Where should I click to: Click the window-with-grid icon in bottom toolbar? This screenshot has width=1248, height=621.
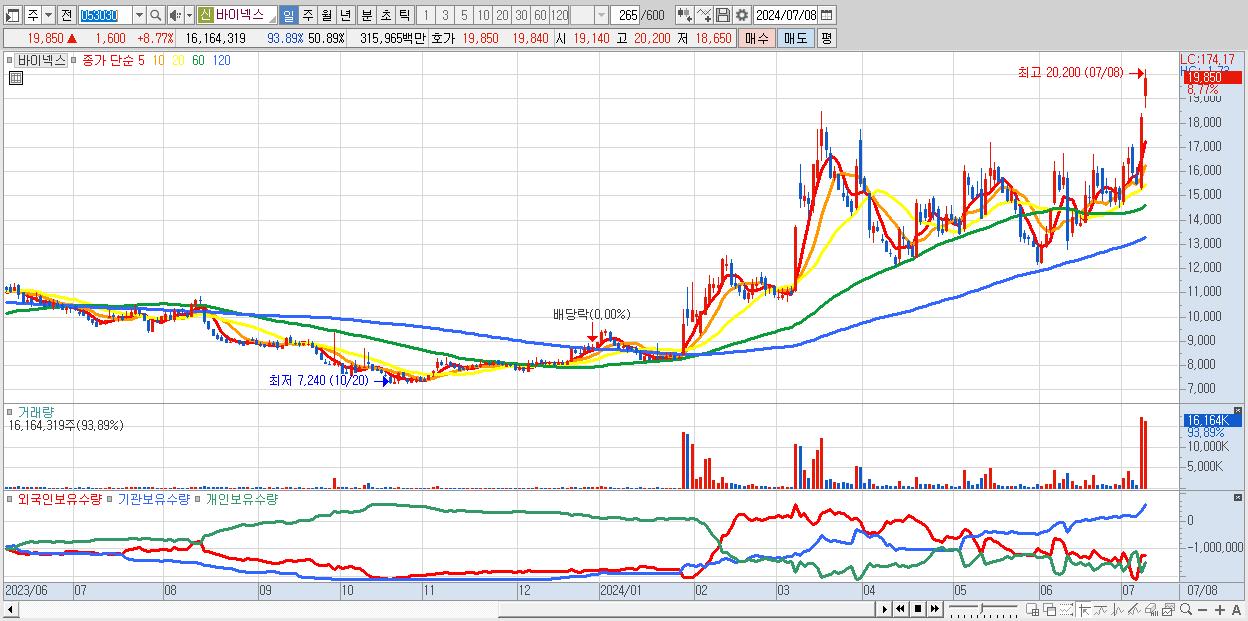click(1033, 610)
